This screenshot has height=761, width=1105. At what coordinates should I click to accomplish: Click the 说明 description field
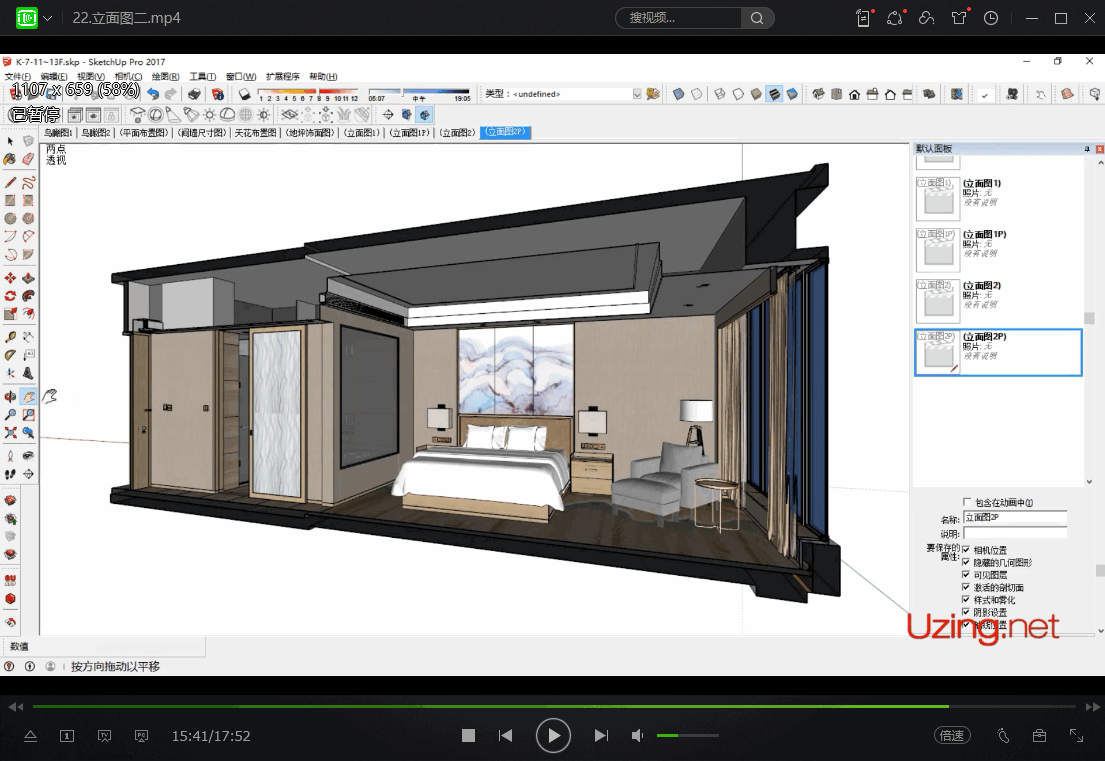(1015, 533)
